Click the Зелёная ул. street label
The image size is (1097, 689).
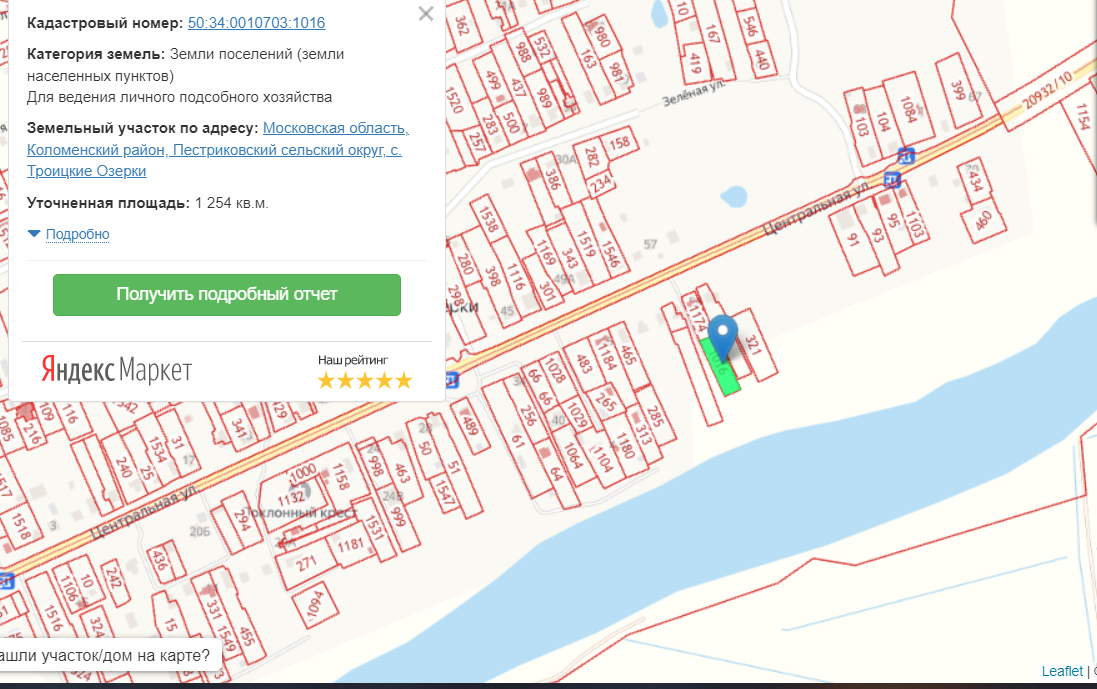pyautogui.click(x=693, y=93)
